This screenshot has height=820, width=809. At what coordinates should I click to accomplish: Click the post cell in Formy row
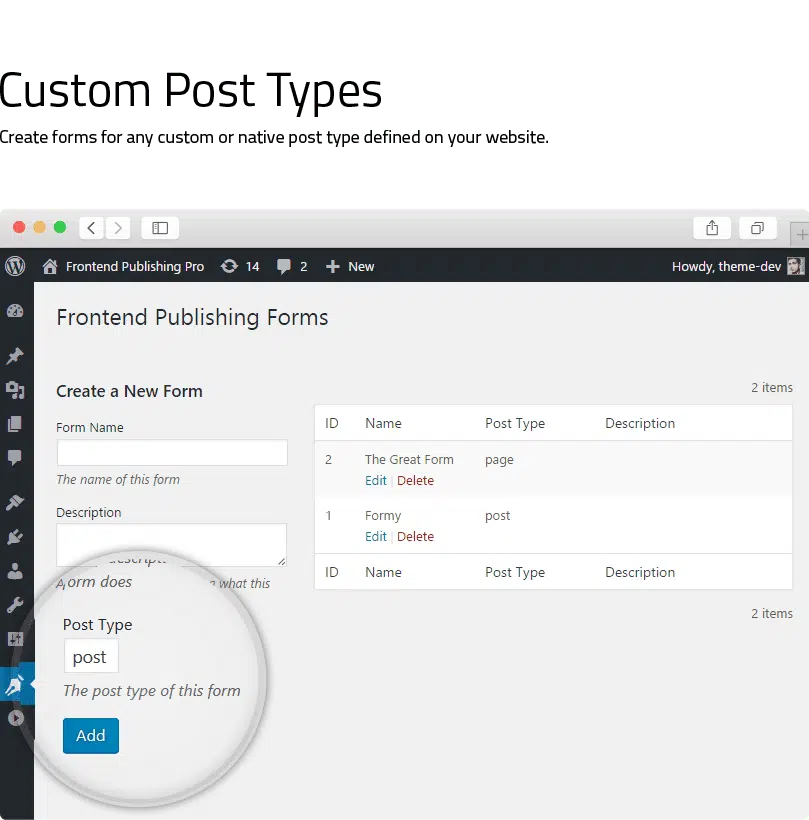pos(497,516)
